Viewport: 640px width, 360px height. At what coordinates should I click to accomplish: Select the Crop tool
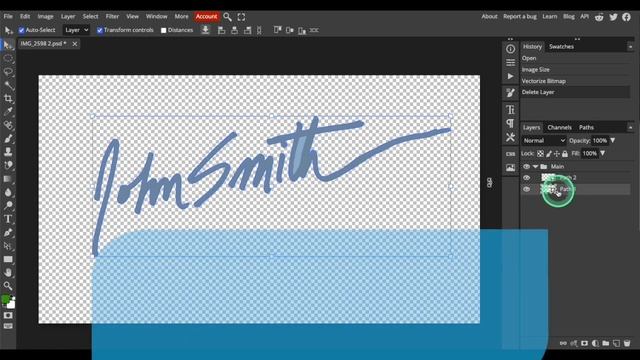tap(8, 98)
